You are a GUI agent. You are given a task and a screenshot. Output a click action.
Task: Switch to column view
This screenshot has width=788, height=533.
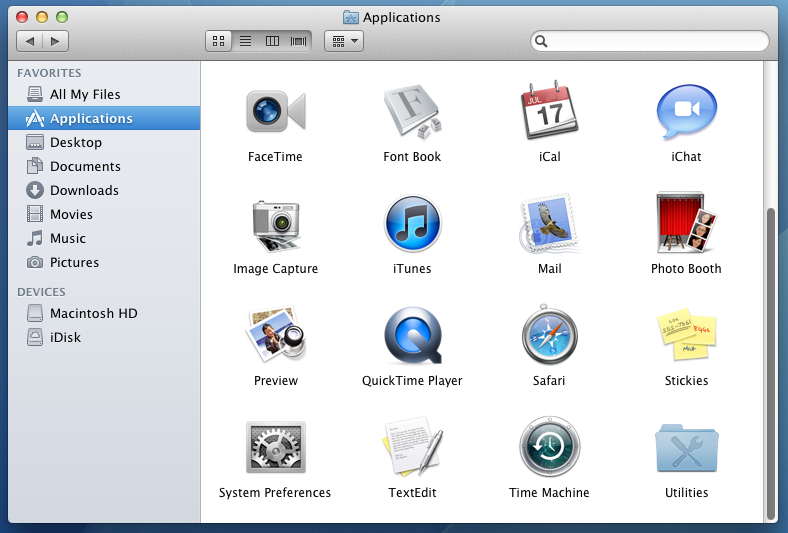tap(272, 41)
